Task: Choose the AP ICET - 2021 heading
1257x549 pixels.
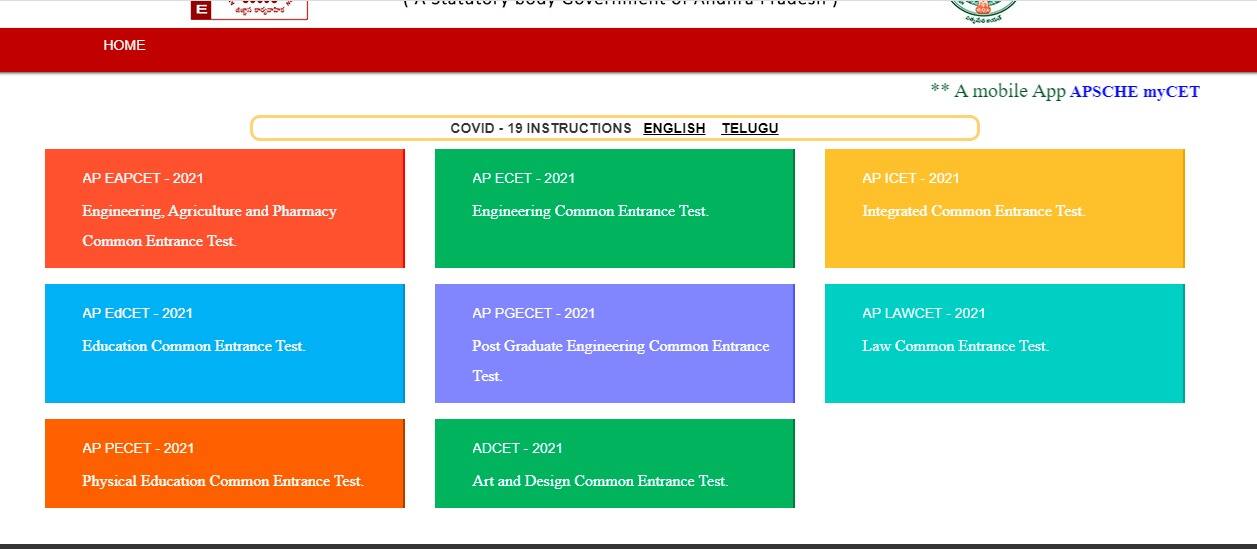Action: tap(910, 178)
